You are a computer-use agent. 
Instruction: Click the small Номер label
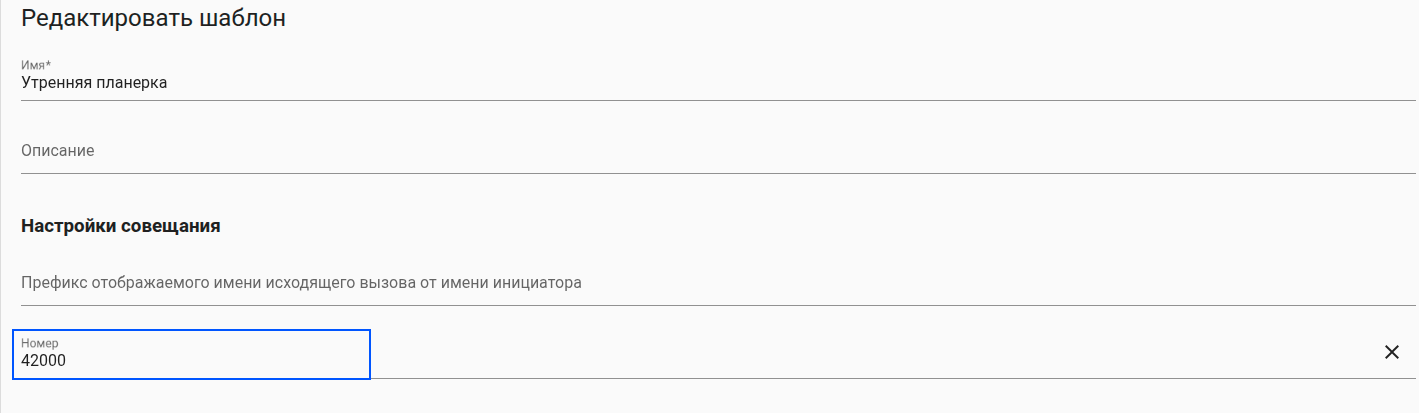(40, 343)
